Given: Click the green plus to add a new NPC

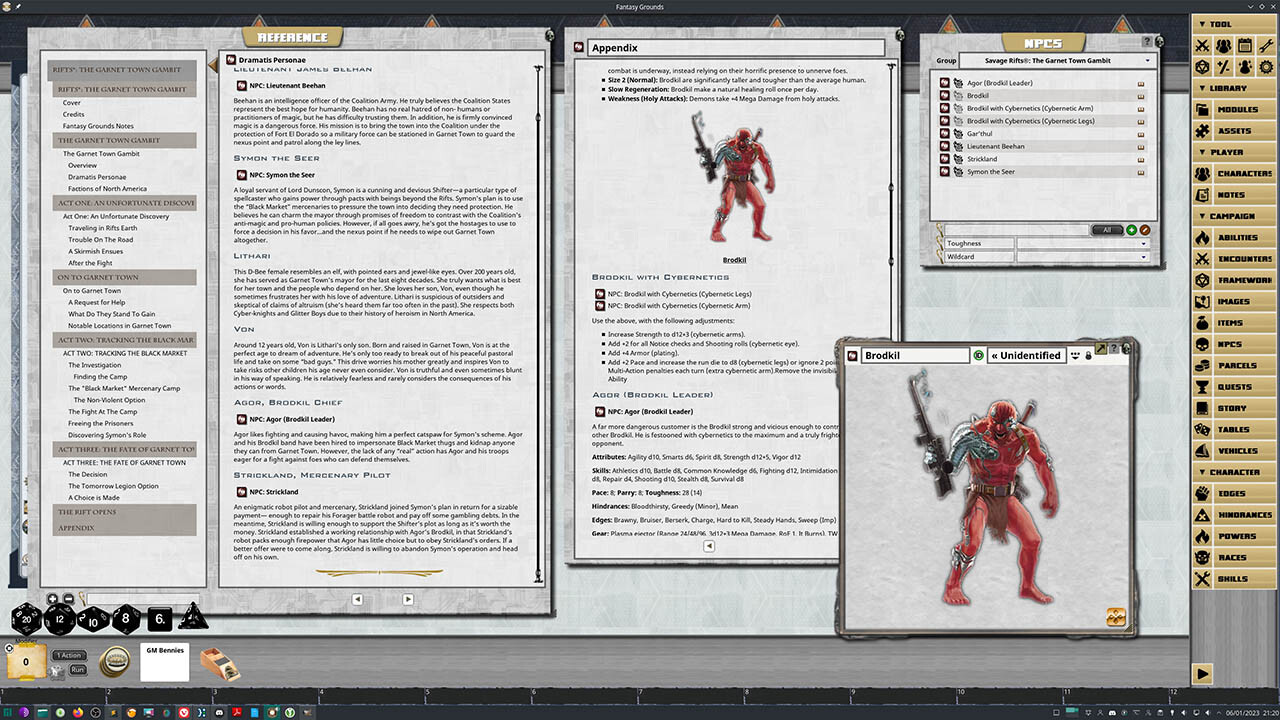Looking at the screenshot, I should tap(1131, 230).
